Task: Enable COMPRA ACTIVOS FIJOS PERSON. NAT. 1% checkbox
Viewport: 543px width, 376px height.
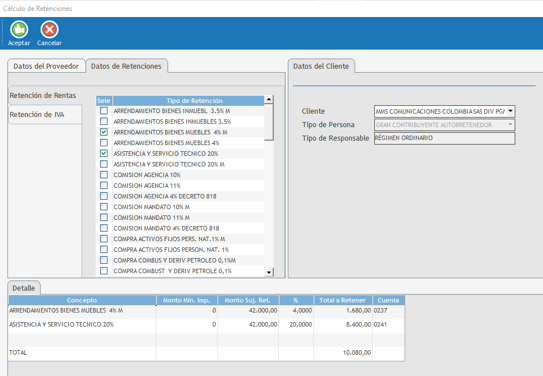Action: tap(104, 249)
